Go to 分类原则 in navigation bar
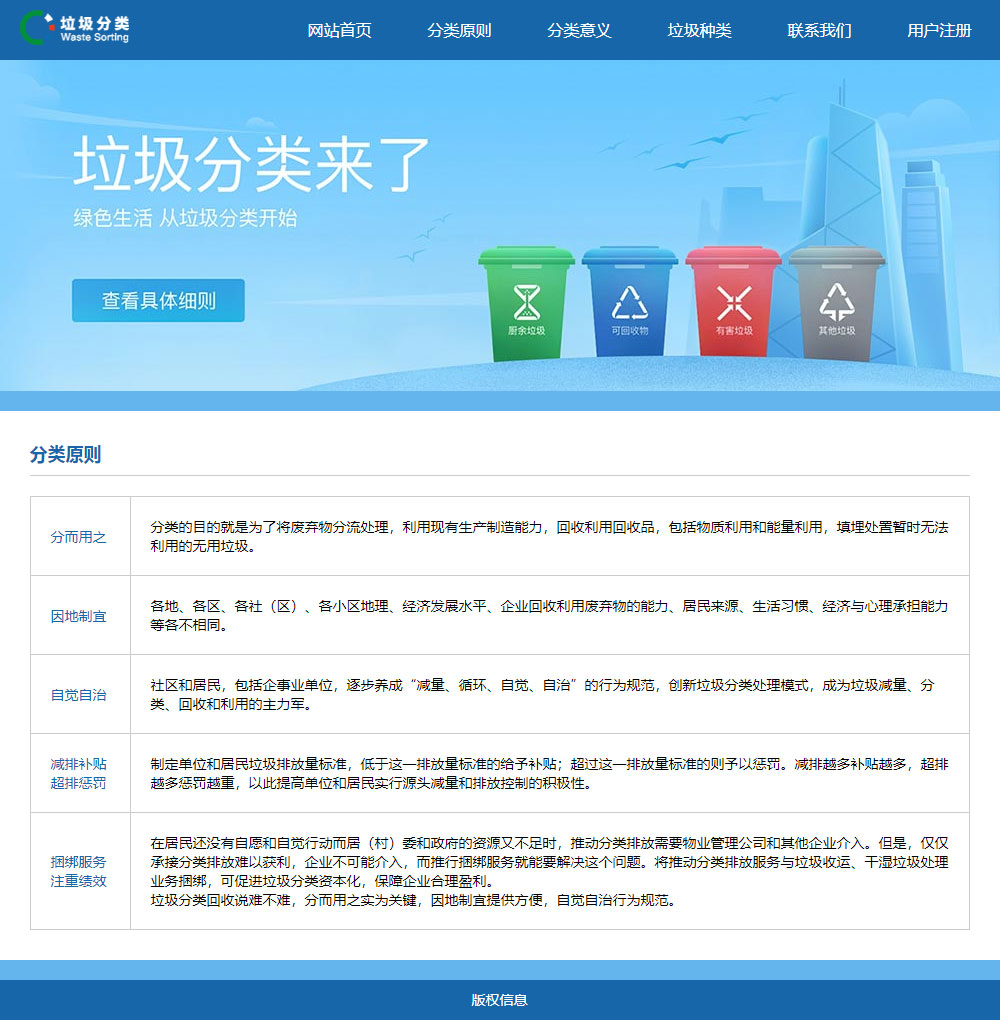Image resolution: width=1000 pixels, height=1020 pixels. 459,30
